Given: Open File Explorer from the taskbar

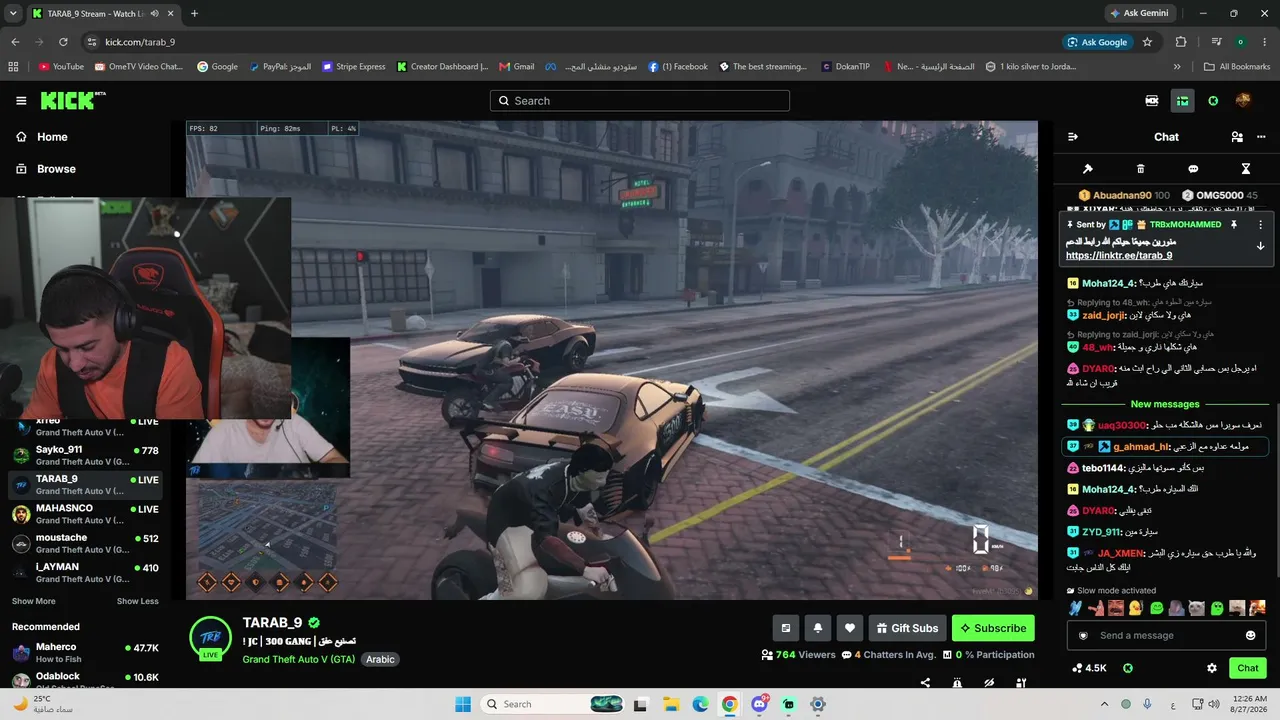Looking at the screenshot, I should click(x=671, y=704).
